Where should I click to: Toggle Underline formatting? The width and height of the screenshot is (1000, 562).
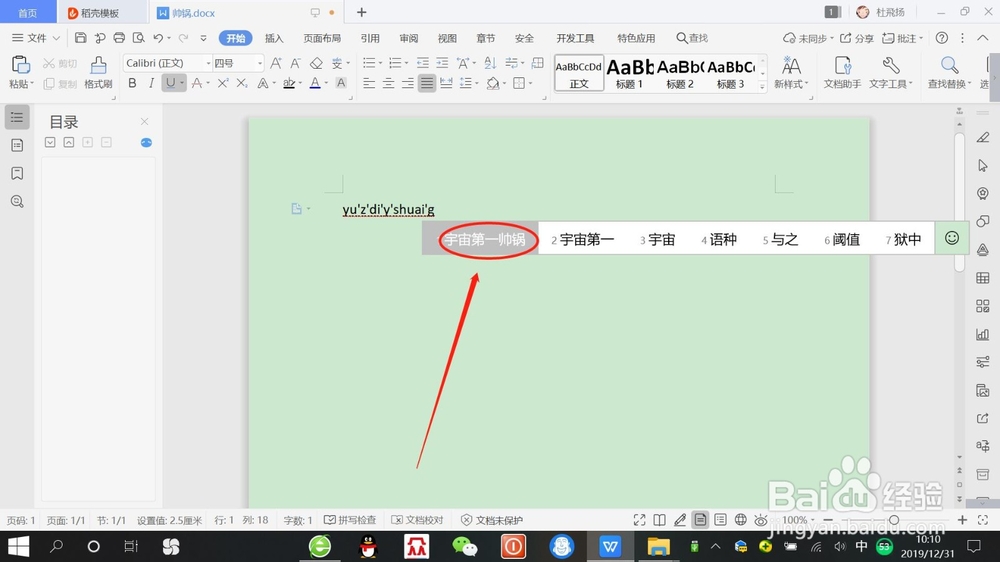[x=170, y=83]
